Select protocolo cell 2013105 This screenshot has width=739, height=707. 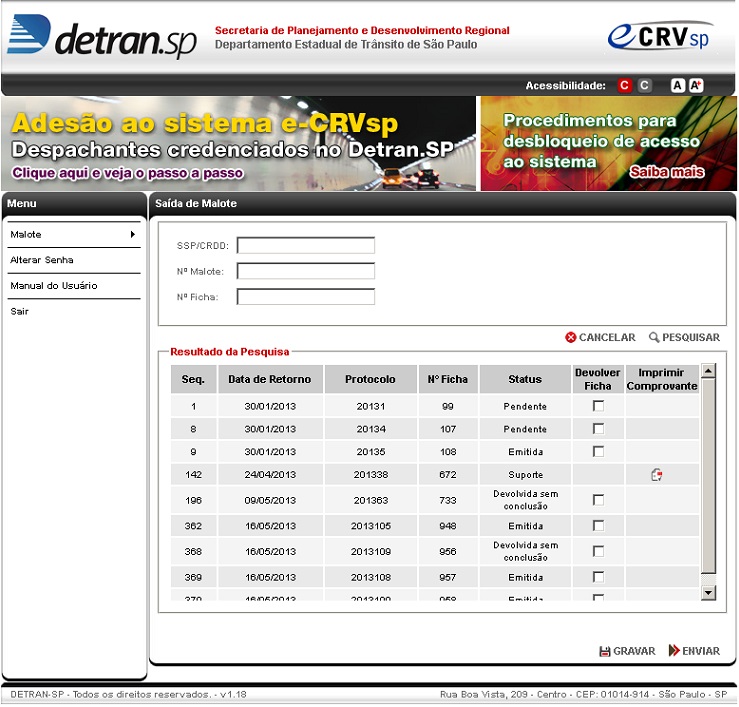(x=370, y=526)
